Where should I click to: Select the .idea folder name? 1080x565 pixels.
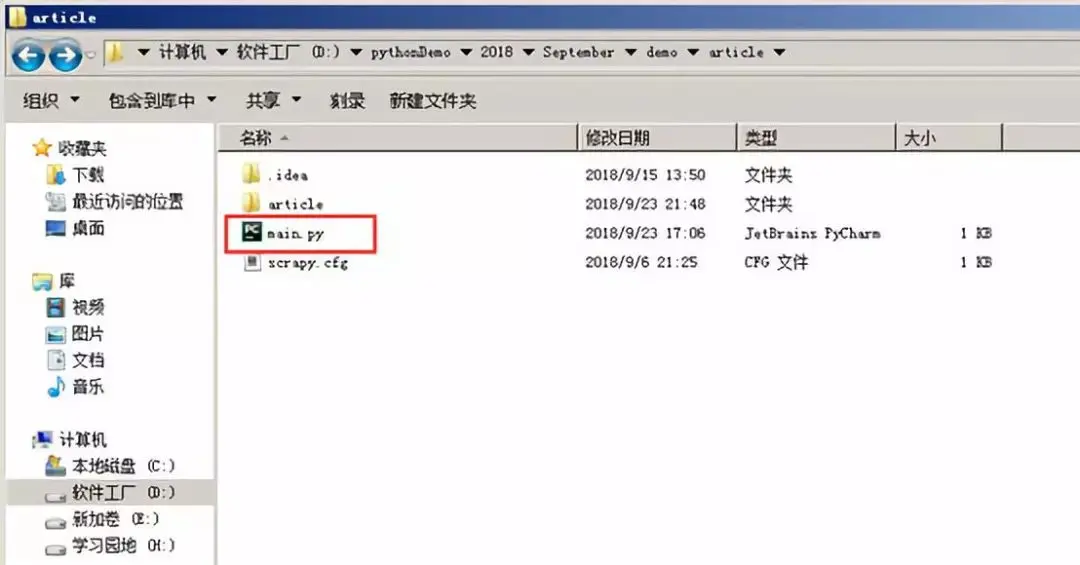tap(287, 175)
